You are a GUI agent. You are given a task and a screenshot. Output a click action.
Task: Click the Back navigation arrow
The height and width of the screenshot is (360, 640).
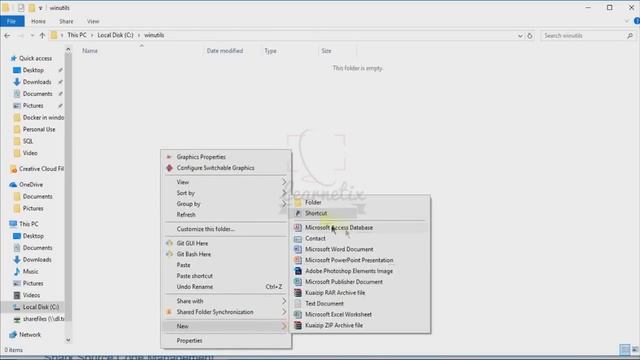[7, 36]
